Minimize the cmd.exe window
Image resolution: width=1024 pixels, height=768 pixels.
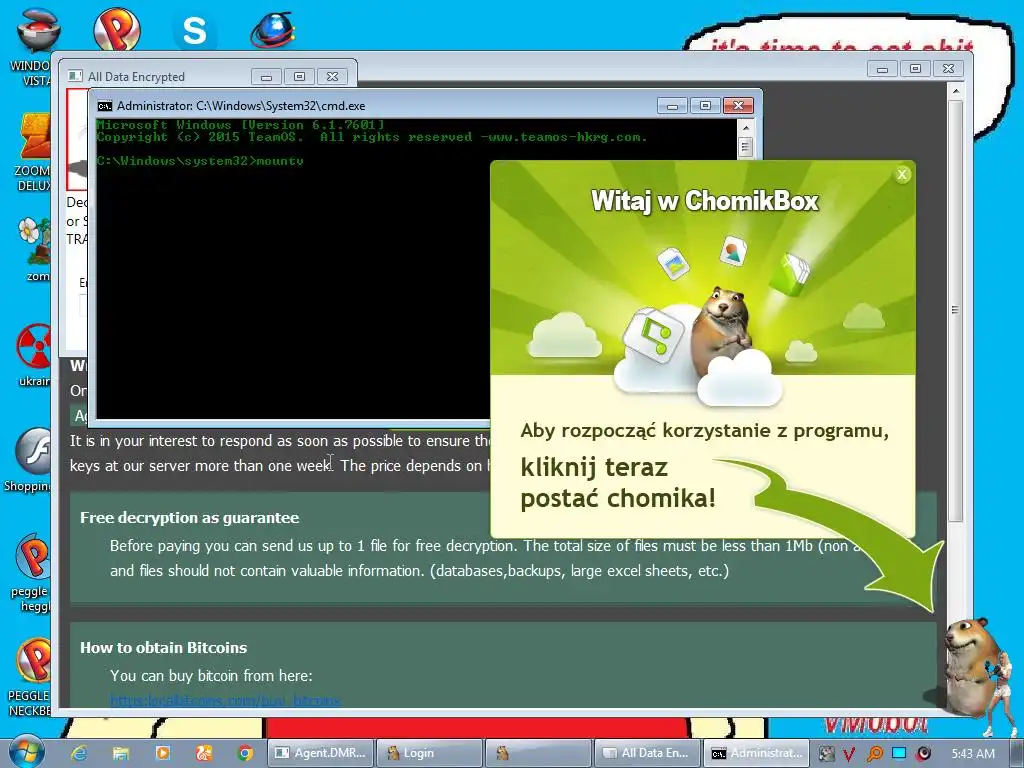click(x=672, y=106)
